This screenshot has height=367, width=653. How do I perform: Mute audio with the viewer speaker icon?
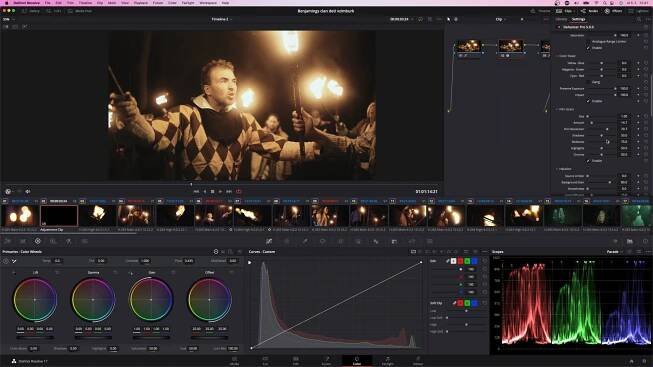tap(28, 192)
